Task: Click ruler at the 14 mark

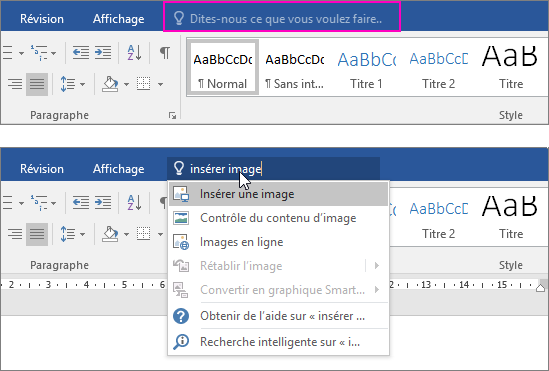Action: coord(464,285)
